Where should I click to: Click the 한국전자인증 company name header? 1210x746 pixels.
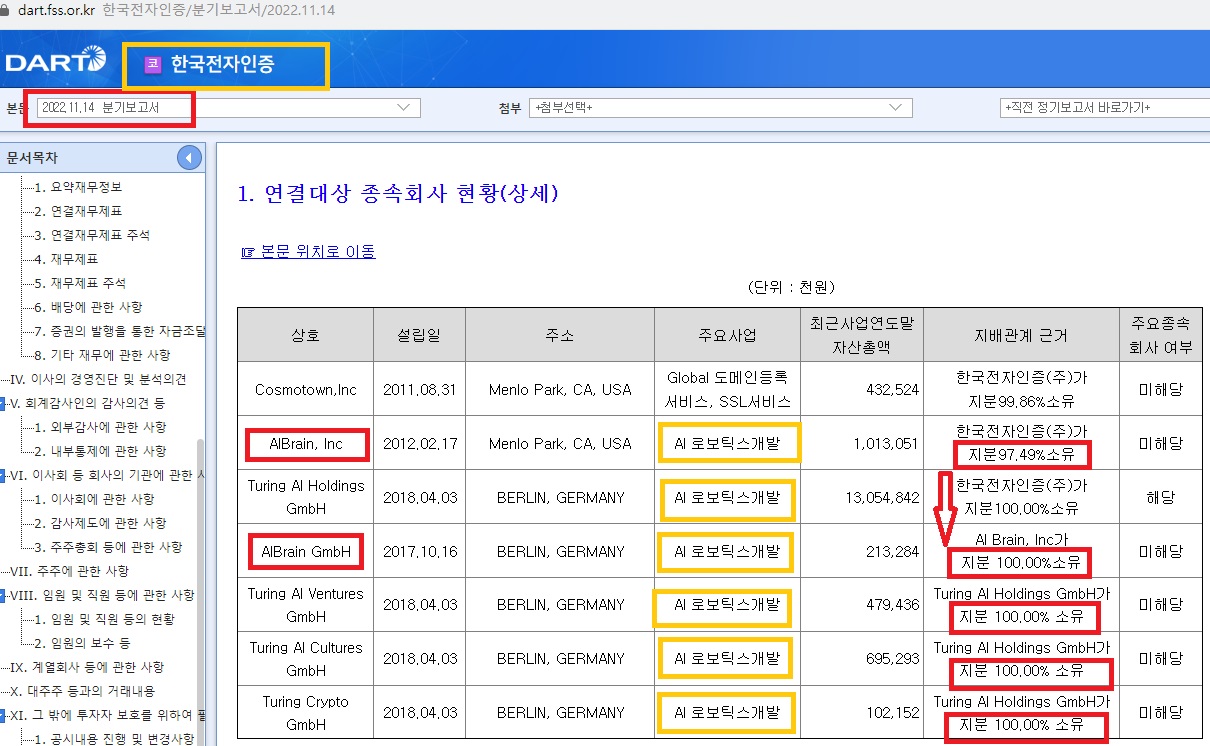coord(222,64)
